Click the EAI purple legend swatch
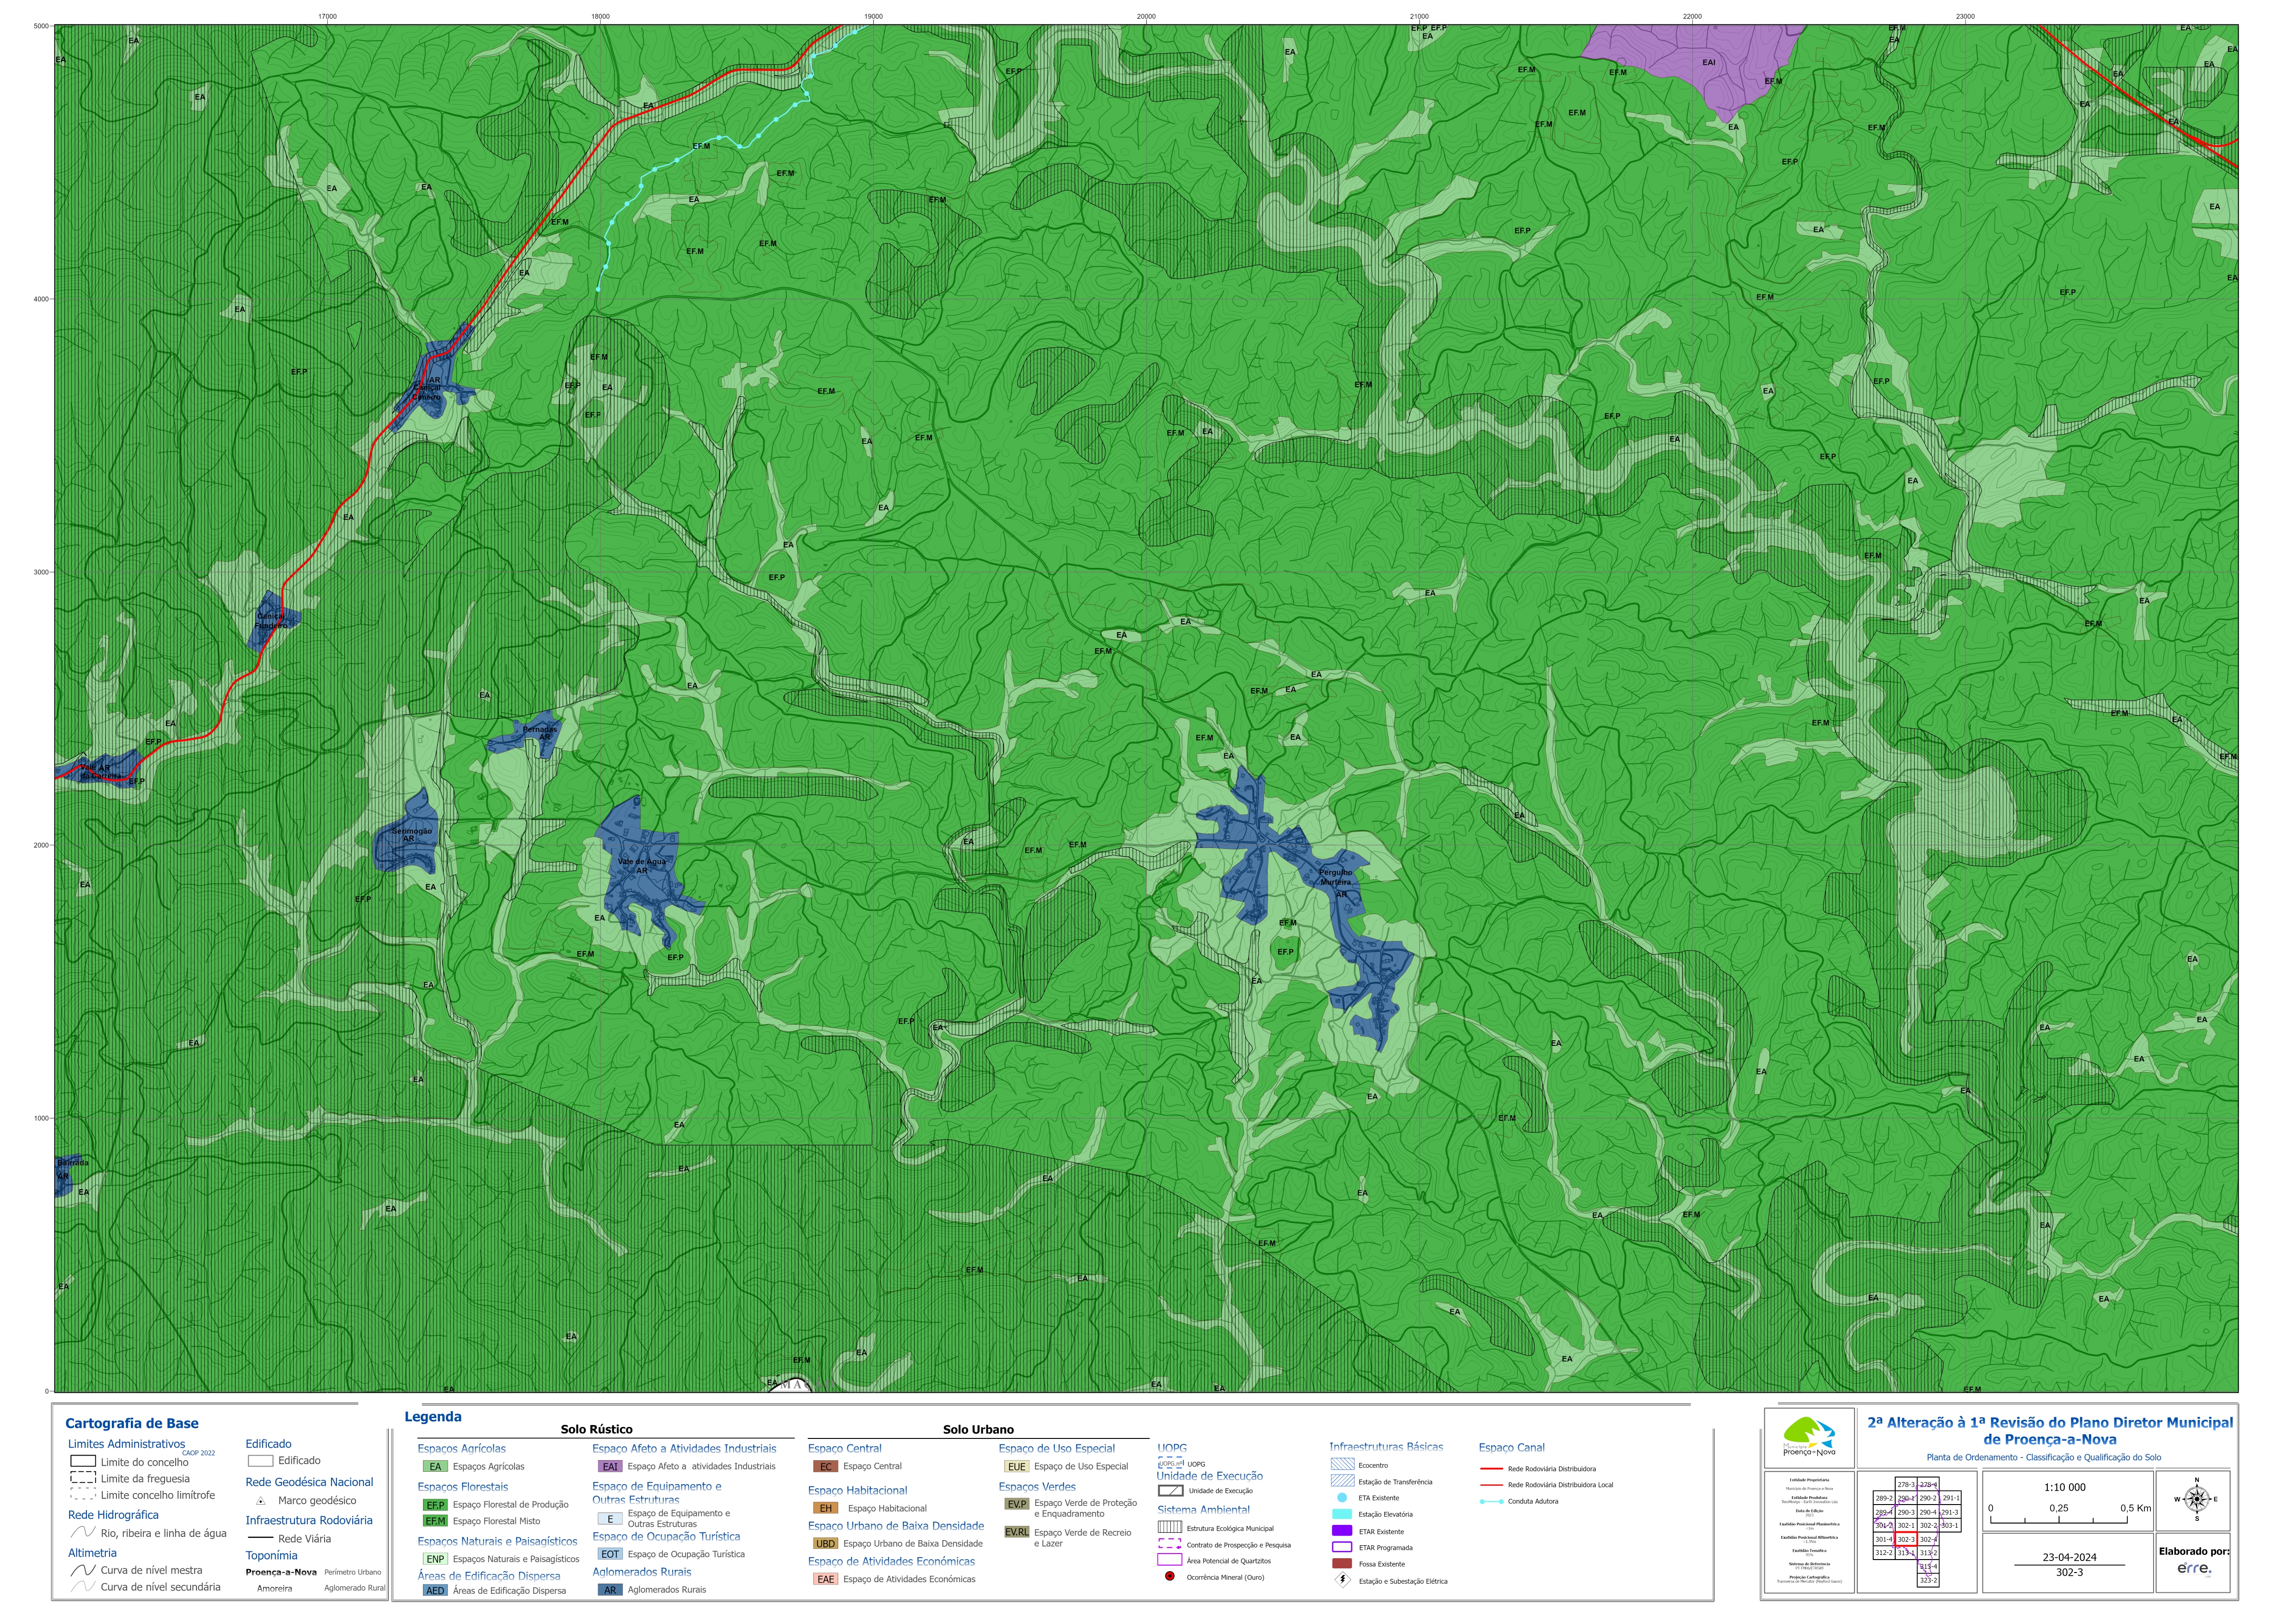2296x1622 pixels. 610,1467
